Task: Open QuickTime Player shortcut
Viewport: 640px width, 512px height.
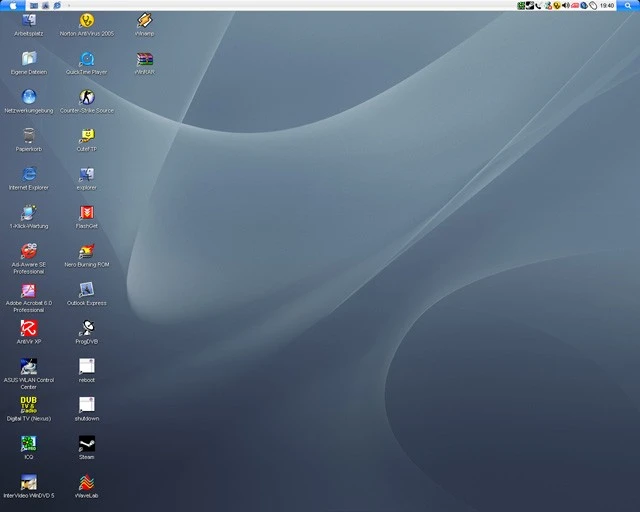Action: click(x=87, y=59)
